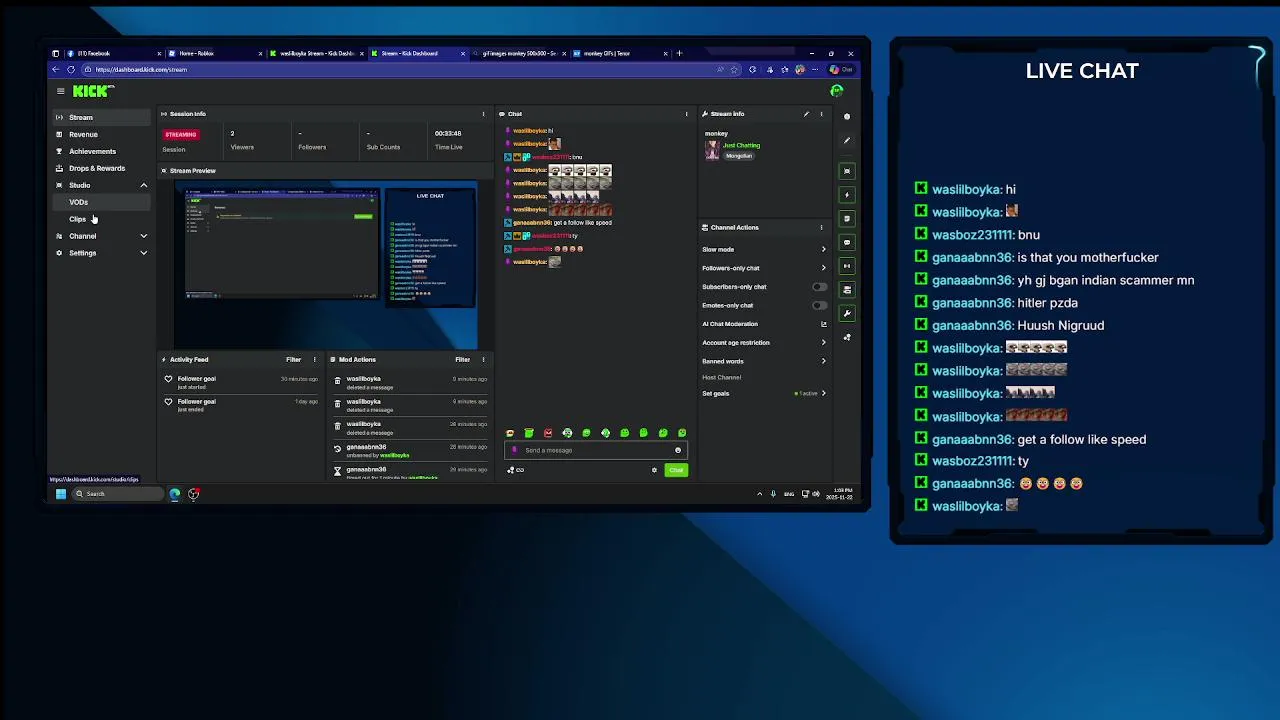Open Channel Actions three-dot menu
This screenshot has height=720, width=1280.
pyautogui.click(x=821, y=227)
